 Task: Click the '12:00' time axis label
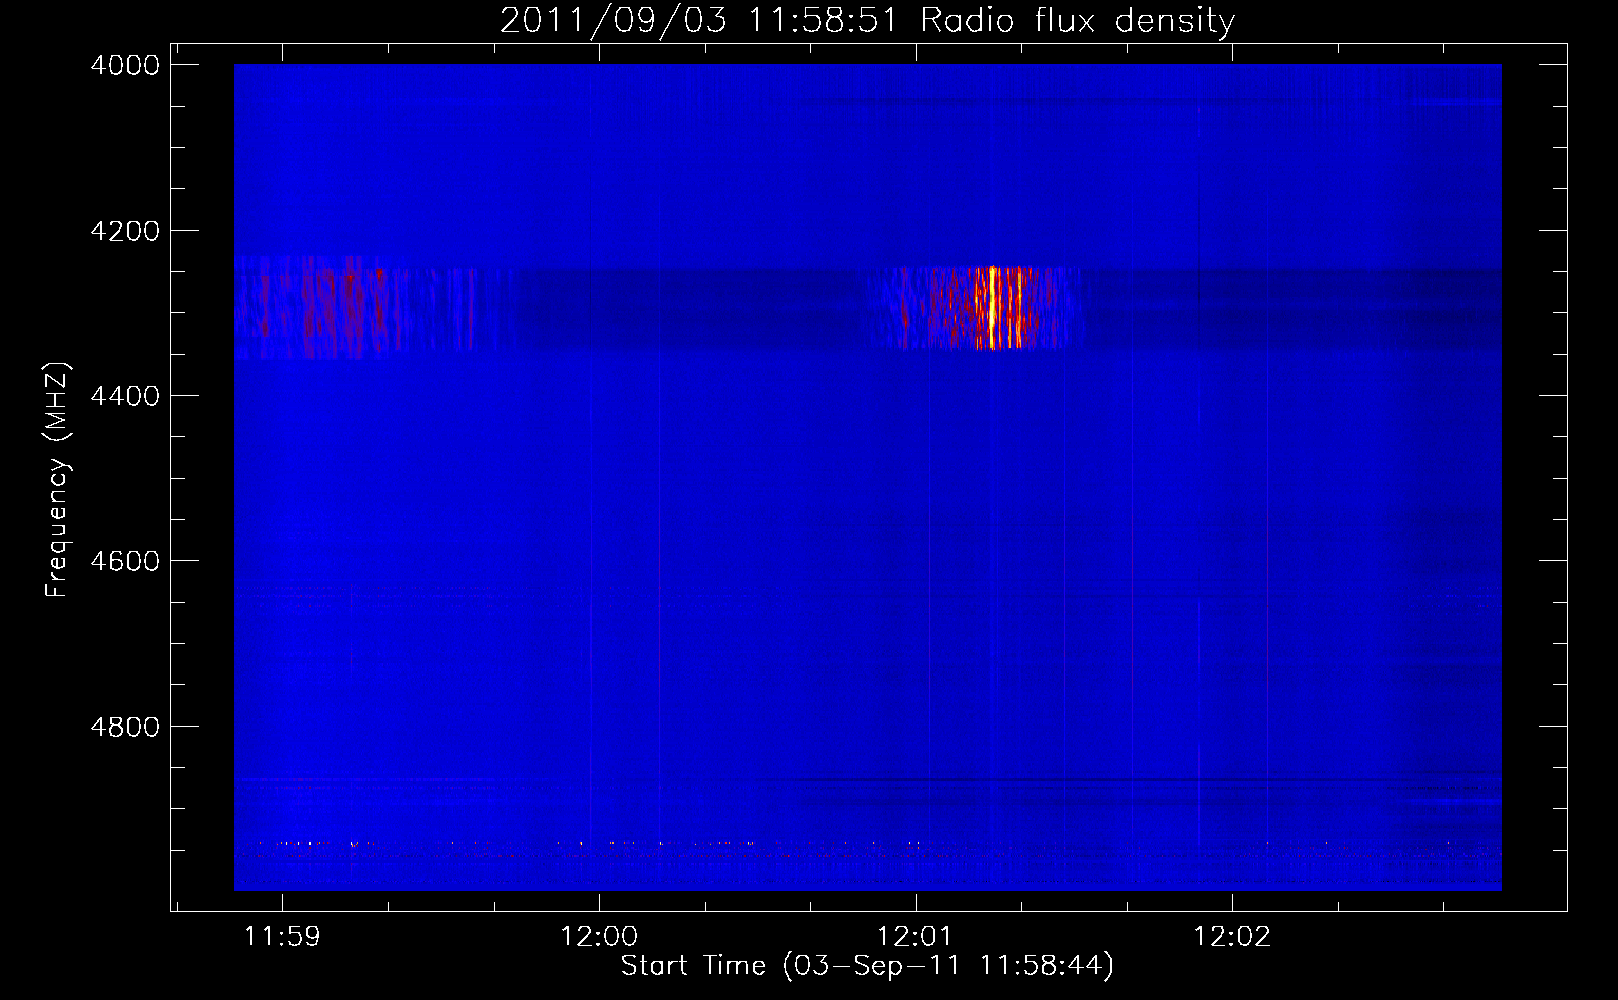pos(599,937)
